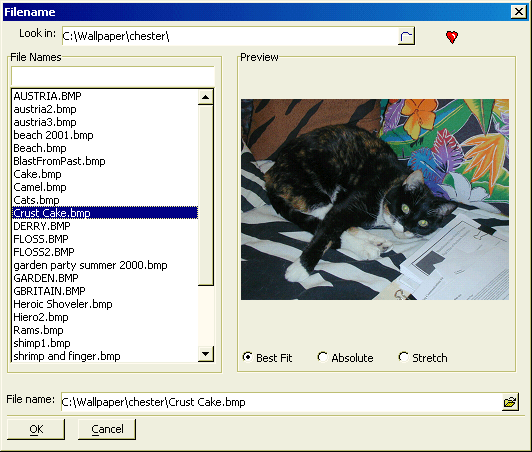Select Rams.bmp in the file list
The height and width of the screenshot is (452, 532).
point(105,330)
